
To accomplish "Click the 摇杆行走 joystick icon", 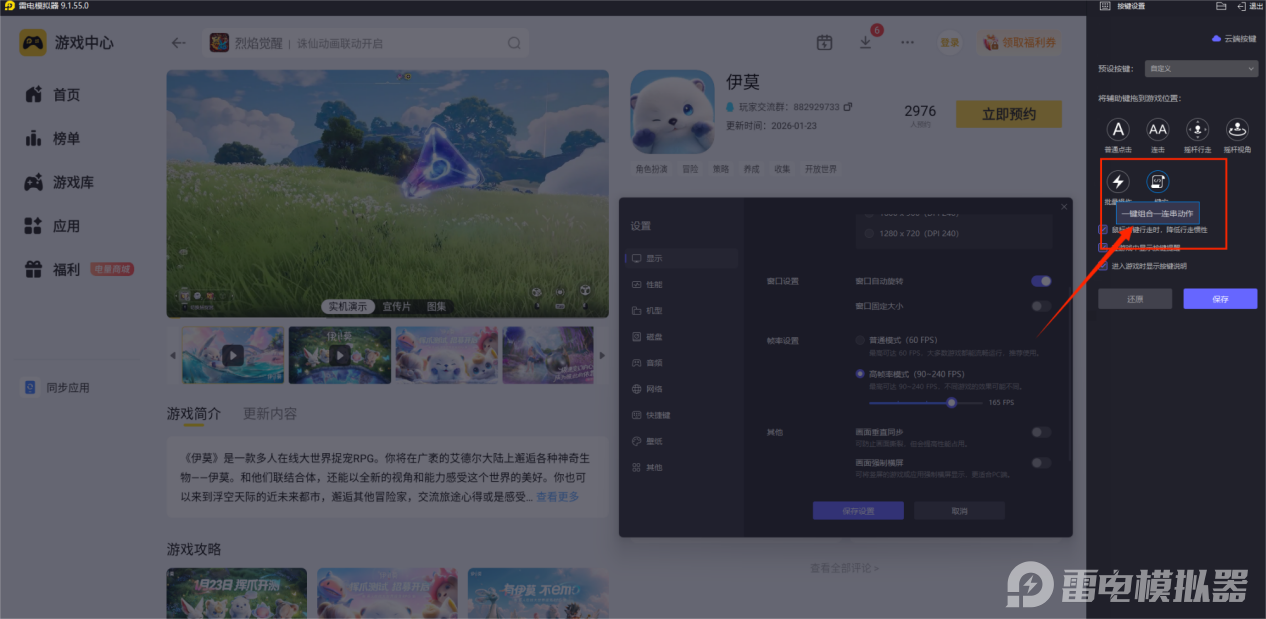I will tap(1197, 129).
